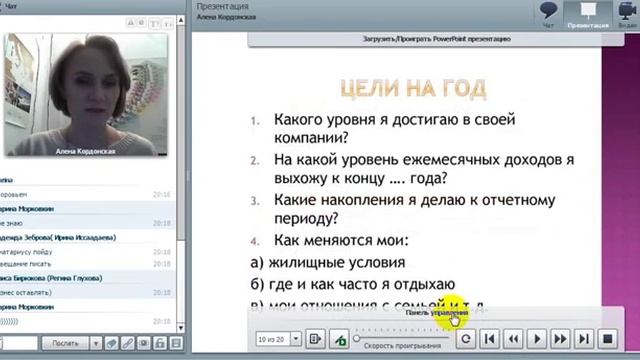Open the slide selector dropdown '10 из 20'
The image size is (640, 360).
click(296, 339)
